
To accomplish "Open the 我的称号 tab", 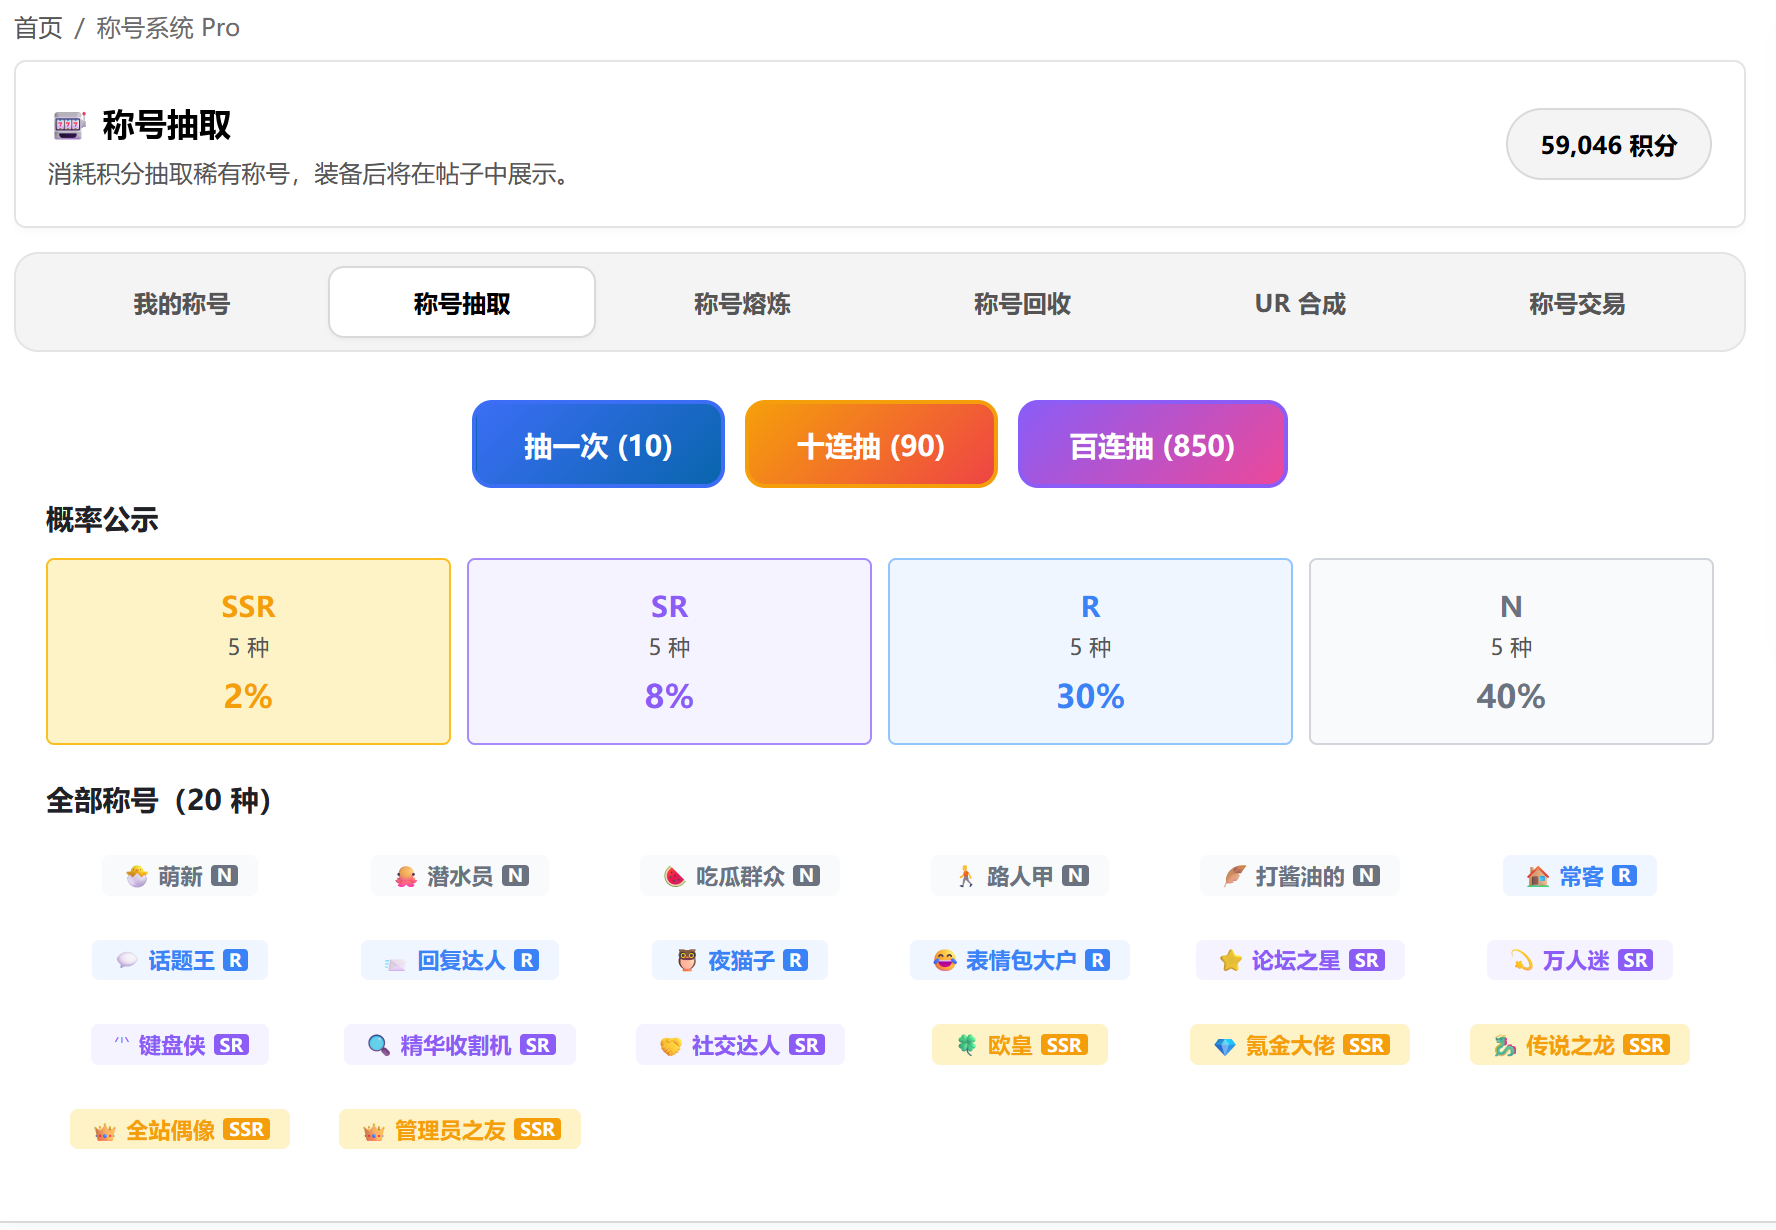I will (182, 303).
